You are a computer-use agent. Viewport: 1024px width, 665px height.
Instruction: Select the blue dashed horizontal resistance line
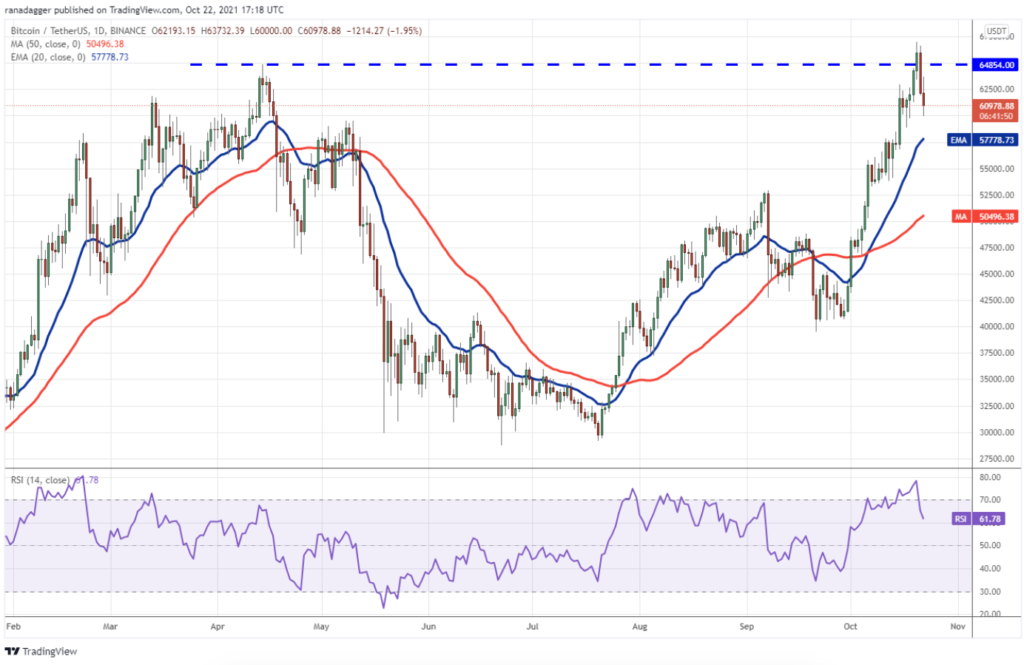(500, 65)
